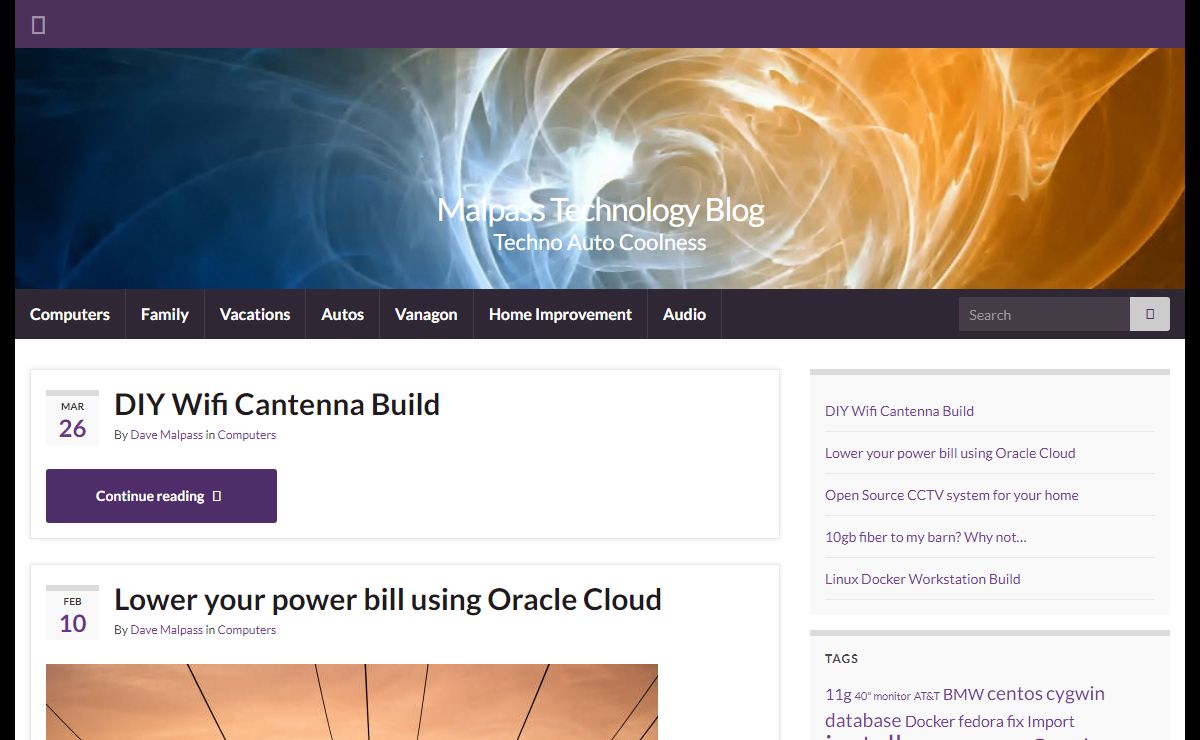Screen dimensions: 1200x740
Task: Open the Audio menu item
Action: tap(684, 314)
